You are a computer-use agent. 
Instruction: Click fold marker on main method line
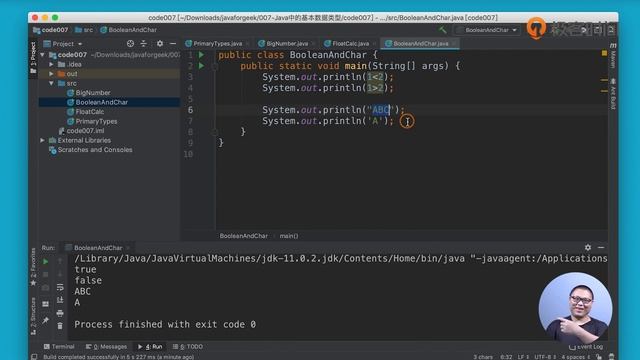tap(215, 66)
